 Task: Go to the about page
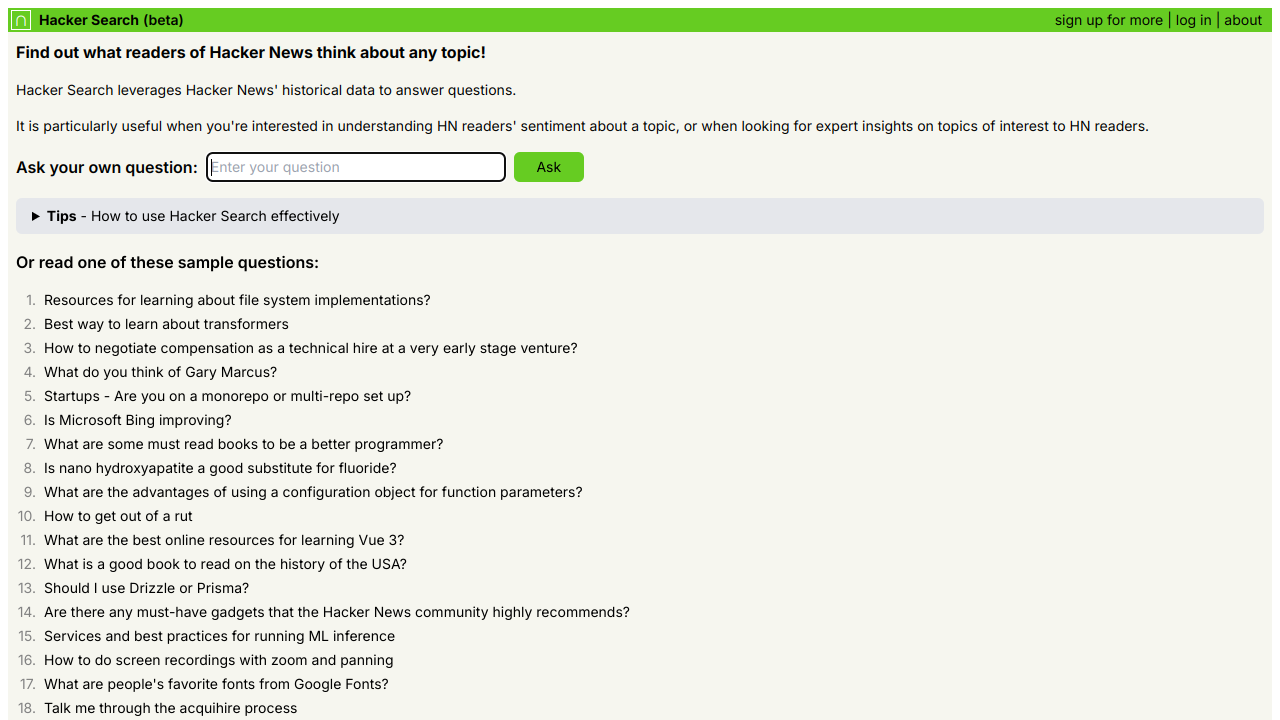(x=1243, y=20)
